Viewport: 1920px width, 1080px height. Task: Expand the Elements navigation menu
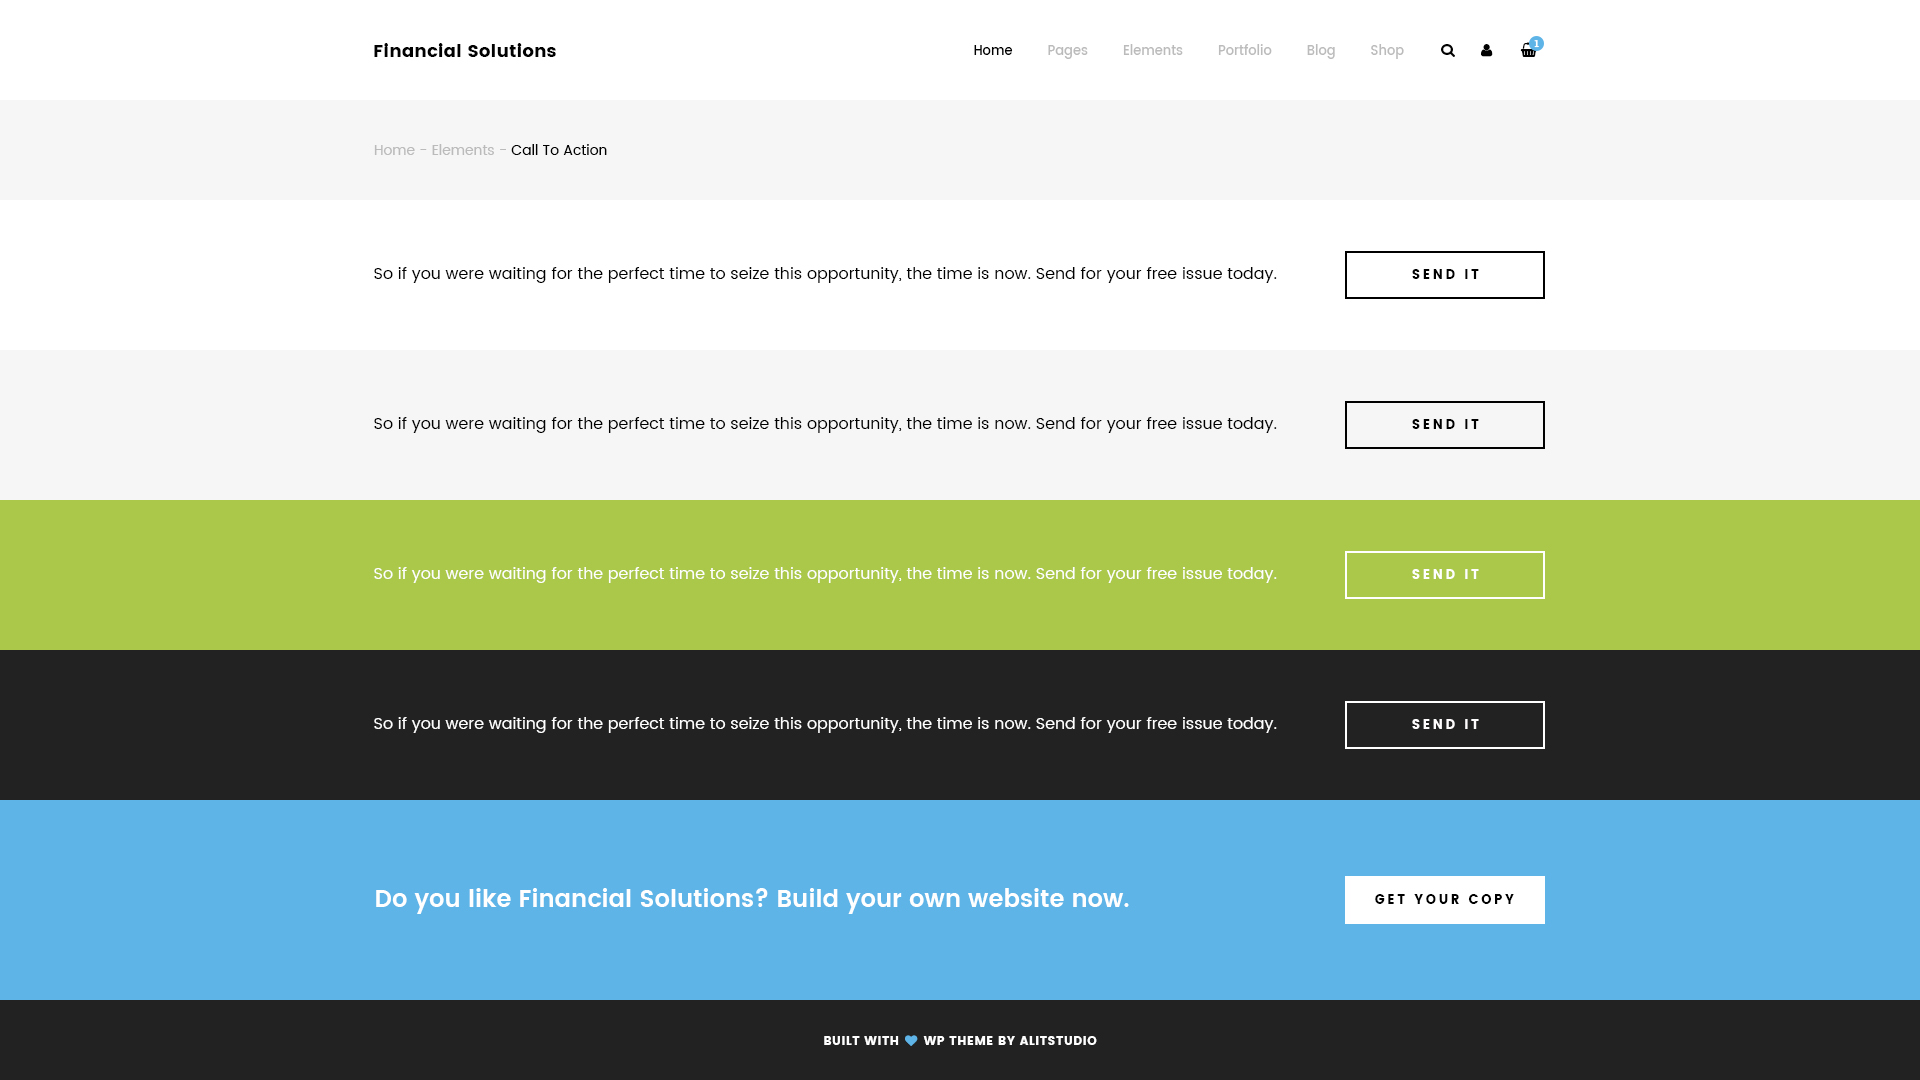tap(1152, 50)
